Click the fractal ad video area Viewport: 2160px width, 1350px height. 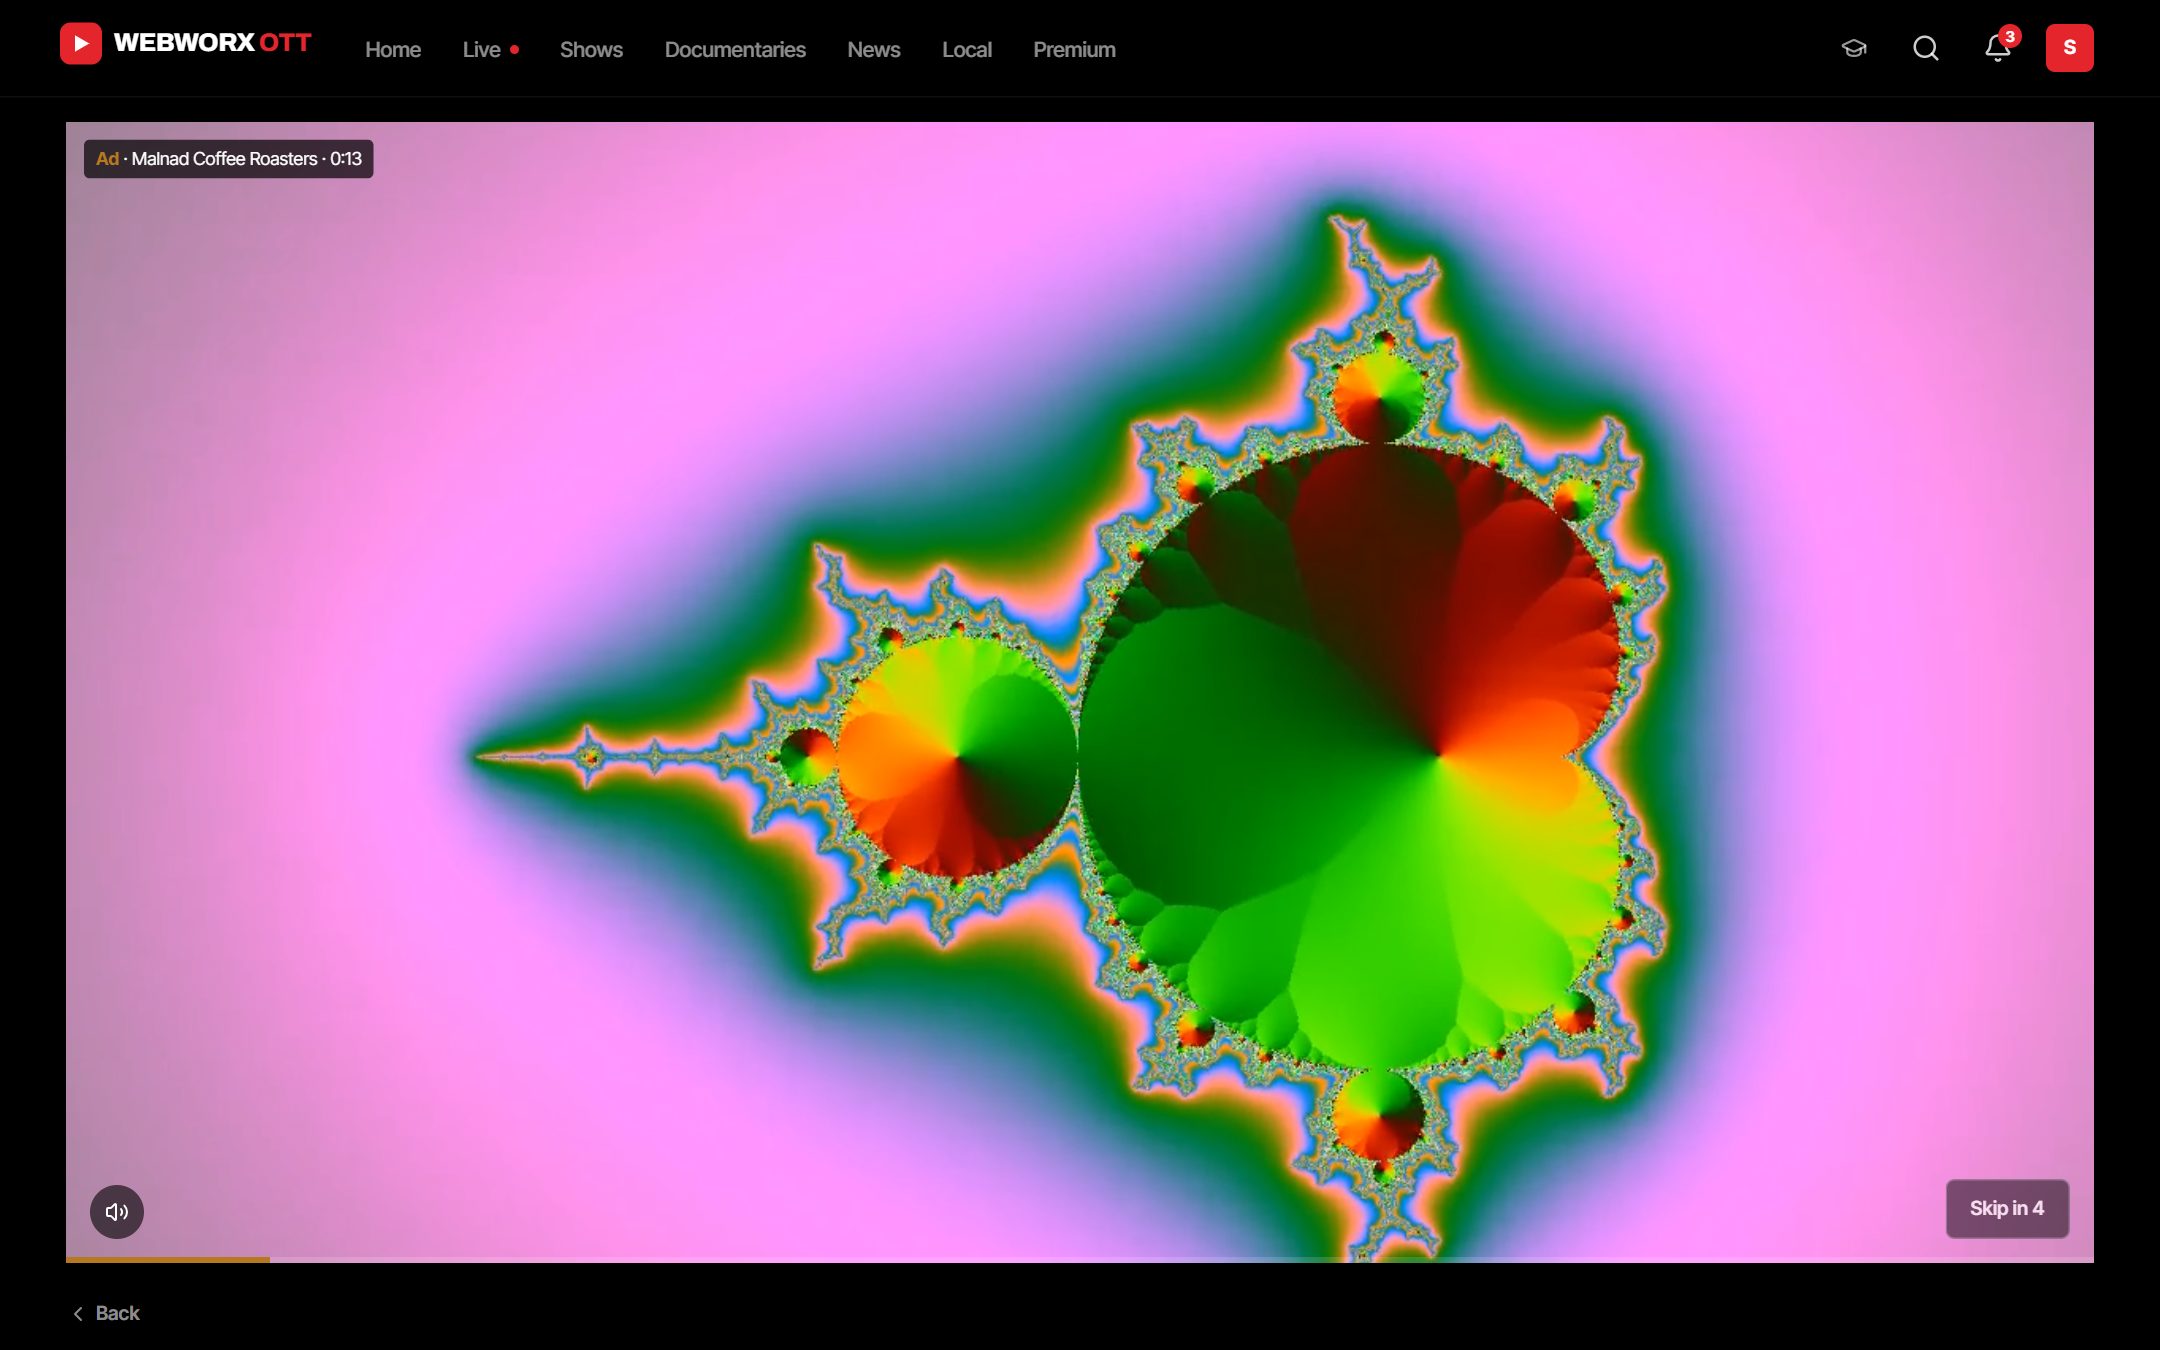coord(1080,692)
